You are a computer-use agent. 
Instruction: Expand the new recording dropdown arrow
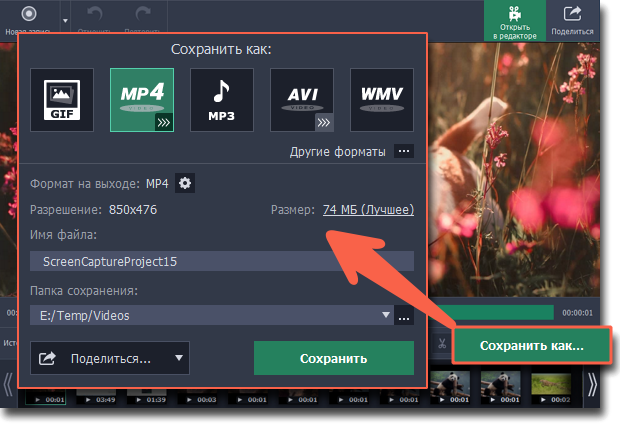coord(66,20)
